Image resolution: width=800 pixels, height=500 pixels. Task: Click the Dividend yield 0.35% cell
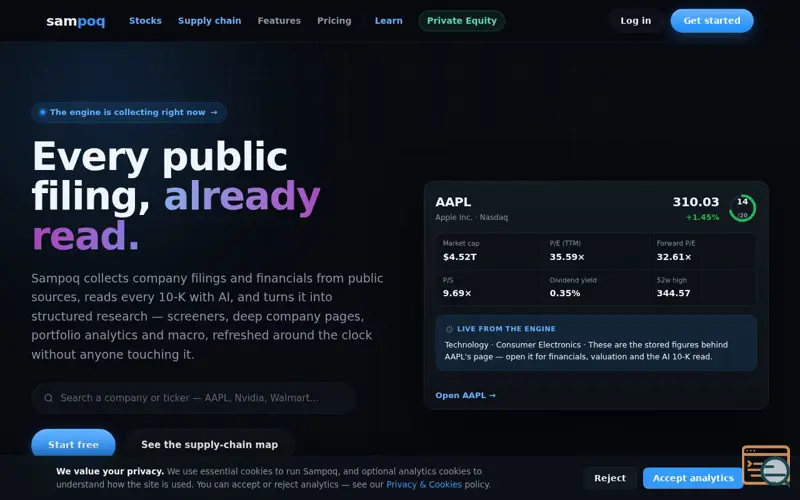coord(595,287)
